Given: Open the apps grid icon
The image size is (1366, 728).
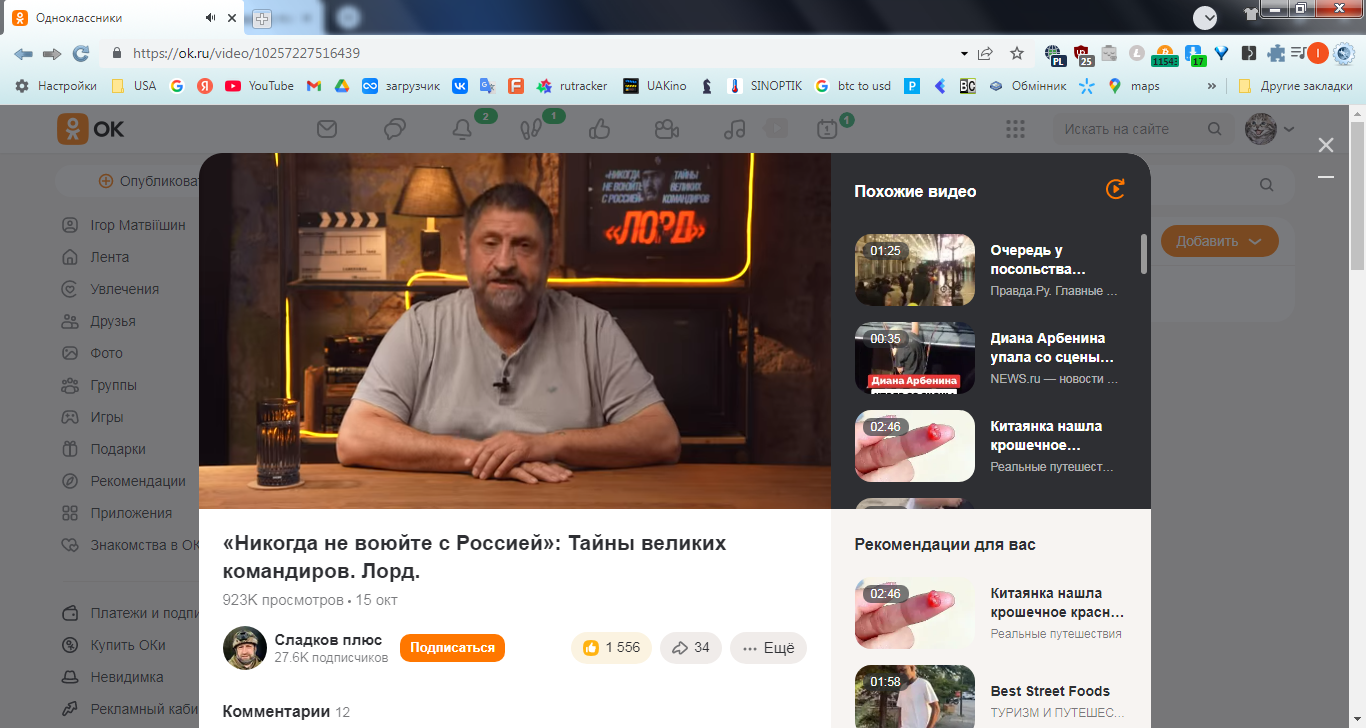Looking at the screenshot, I should click(x=1016, y=129).
